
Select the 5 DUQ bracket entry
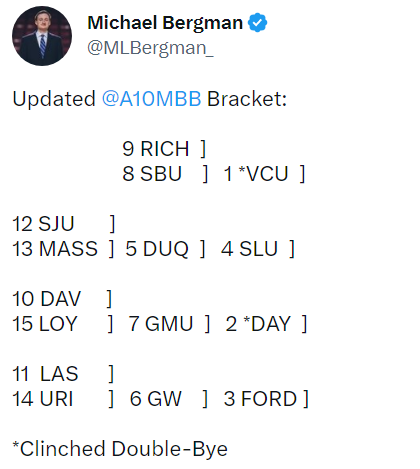157,249
